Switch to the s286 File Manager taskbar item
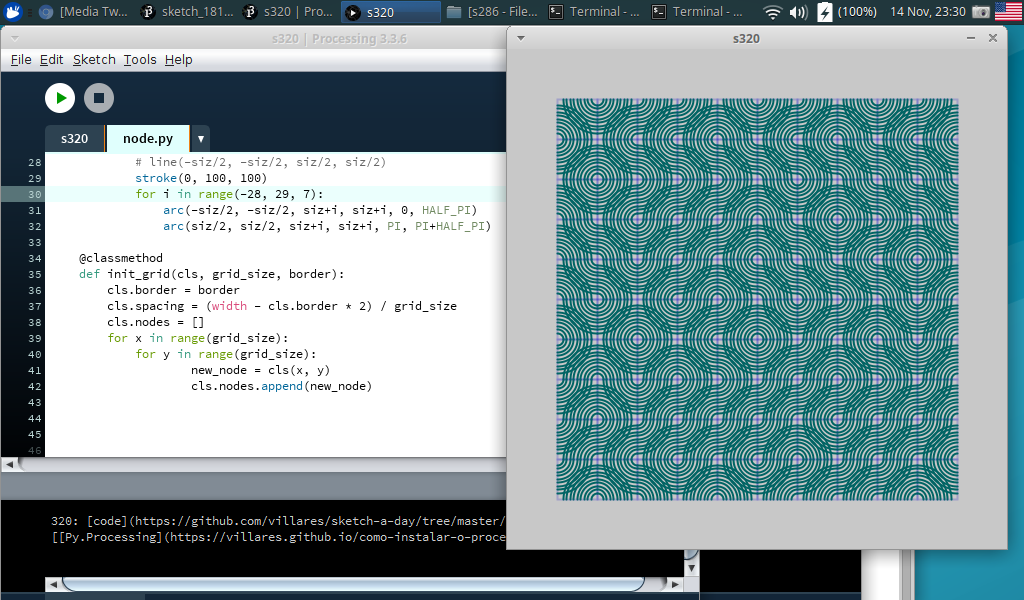 click(x=494, y=12)
